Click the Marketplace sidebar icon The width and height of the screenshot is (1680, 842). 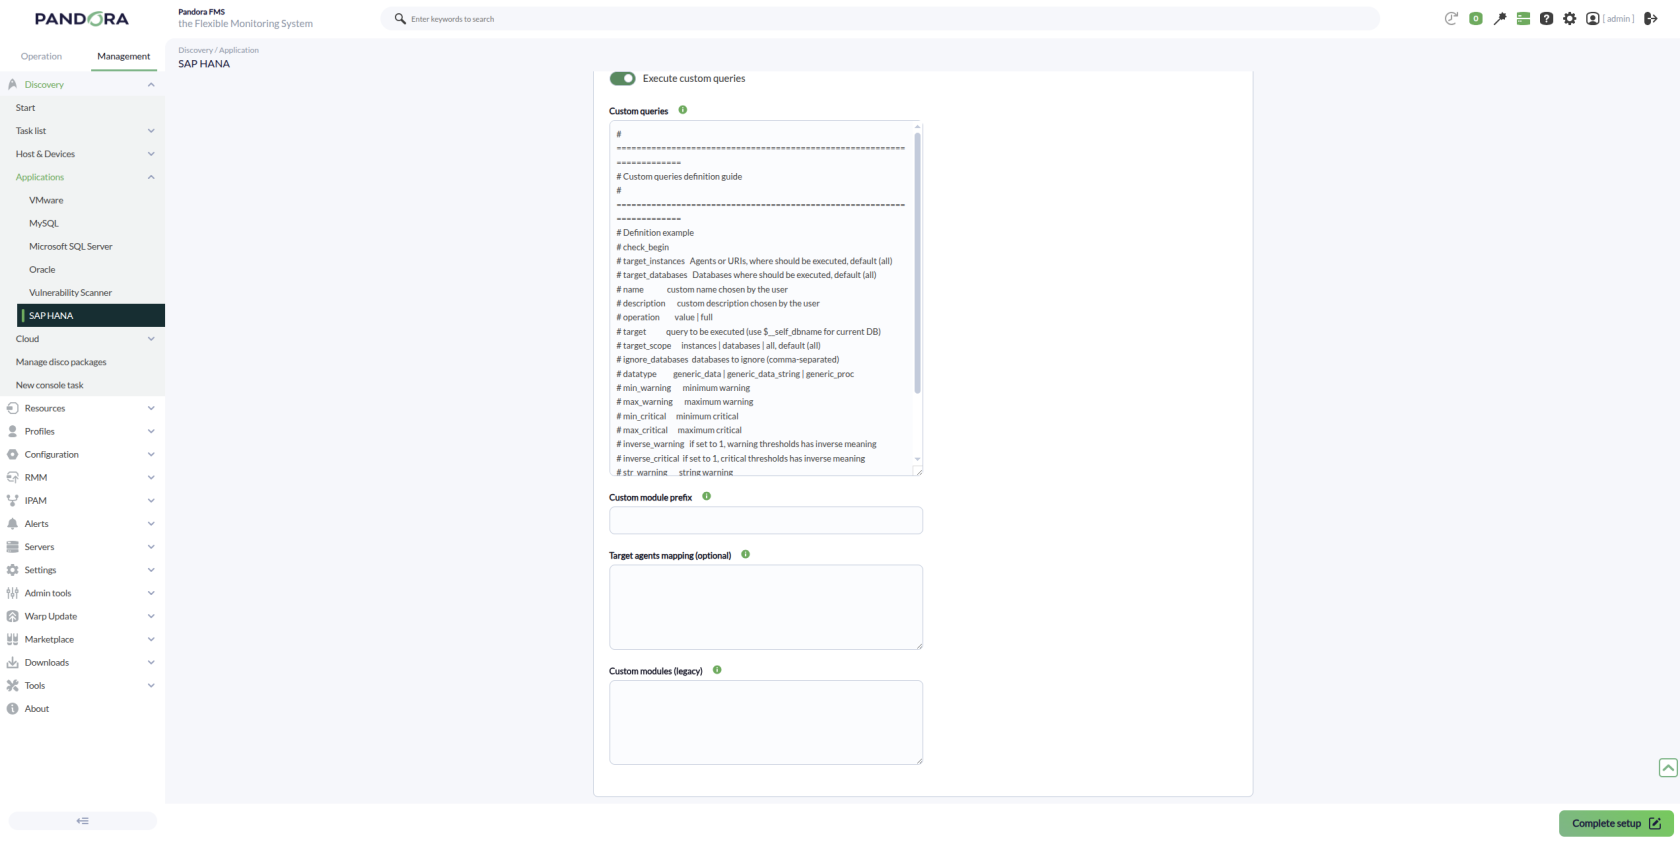(13, 639)
